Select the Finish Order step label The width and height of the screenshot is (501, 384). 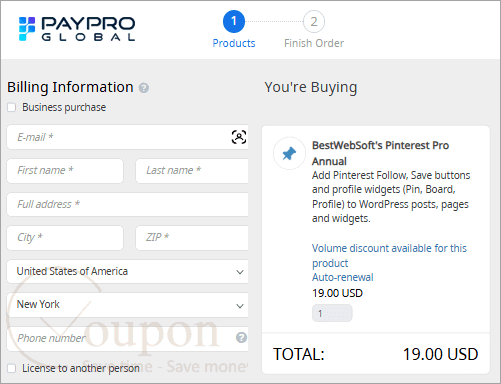pos(314,43)
